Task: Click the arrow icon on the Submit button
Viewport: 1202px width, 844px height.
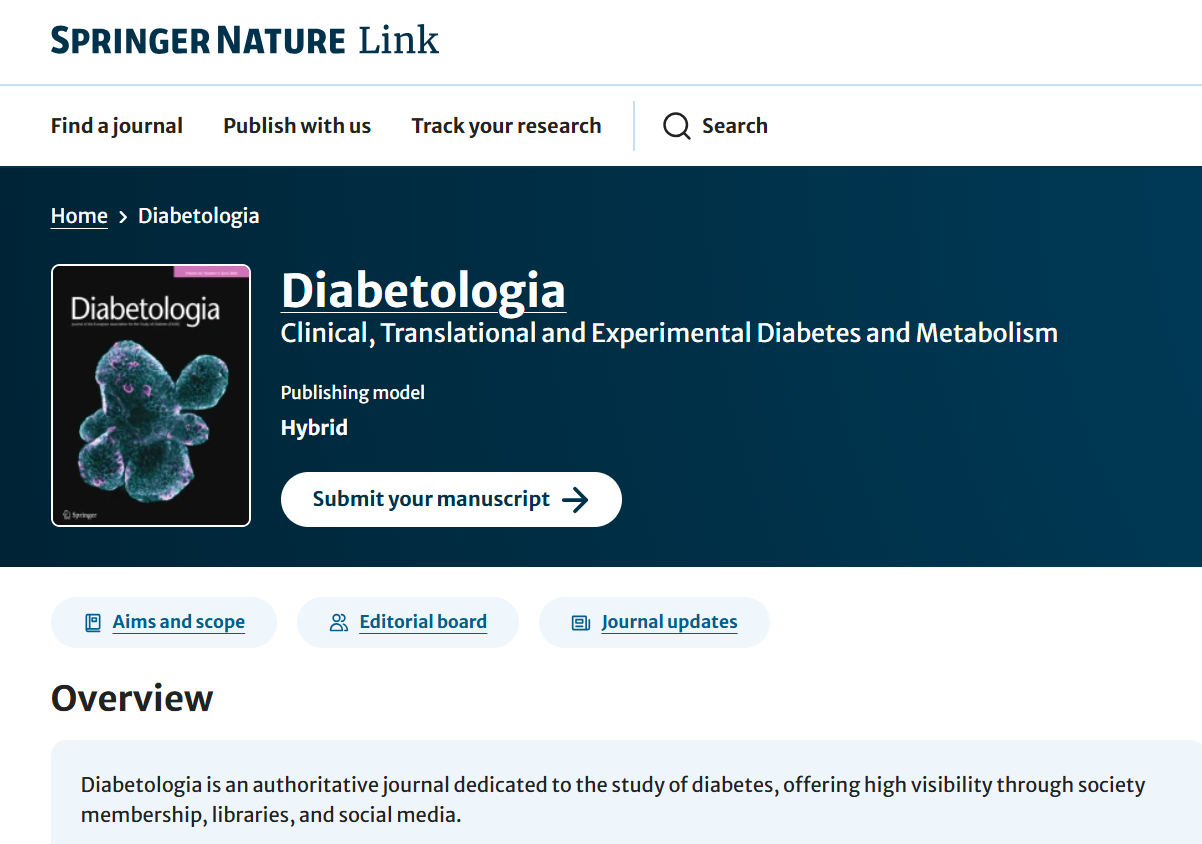Action: [575, 500]
